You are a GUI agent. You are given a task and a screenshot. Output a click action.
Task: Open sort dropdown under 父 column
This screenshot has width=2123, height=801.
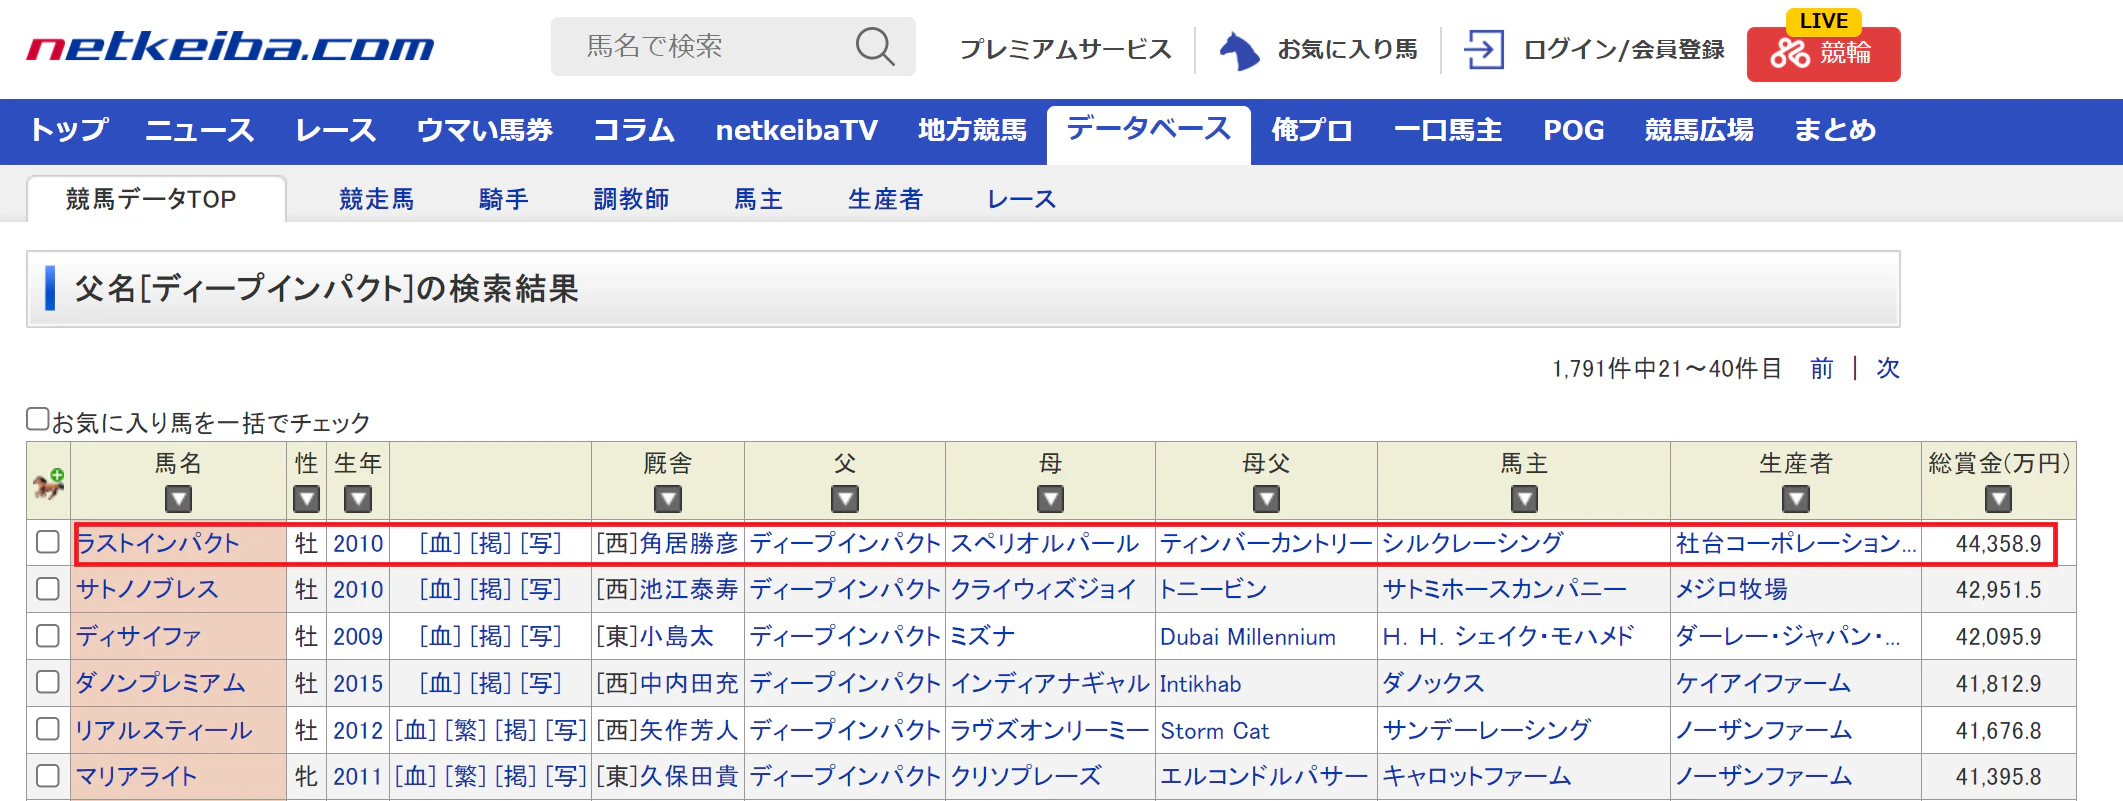pyautogui.click(x=845, y=498)
